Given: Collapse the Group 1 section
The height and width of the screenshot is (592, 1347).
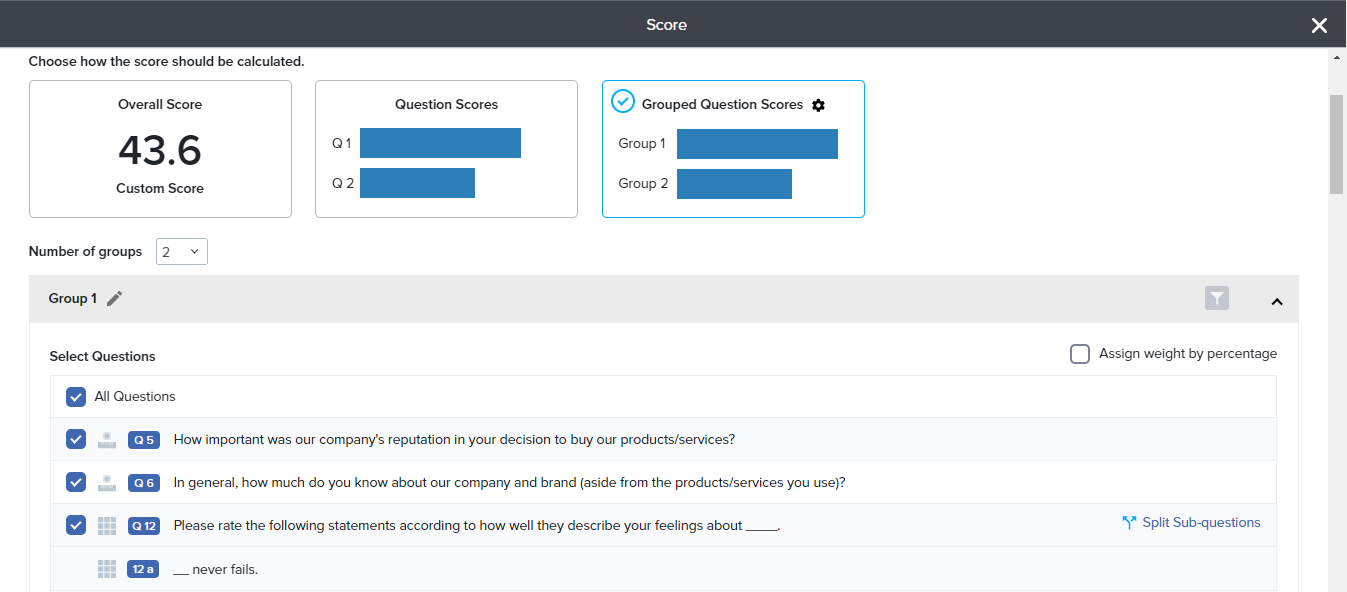Looking at the screenshot, I should coord(1276,301).
